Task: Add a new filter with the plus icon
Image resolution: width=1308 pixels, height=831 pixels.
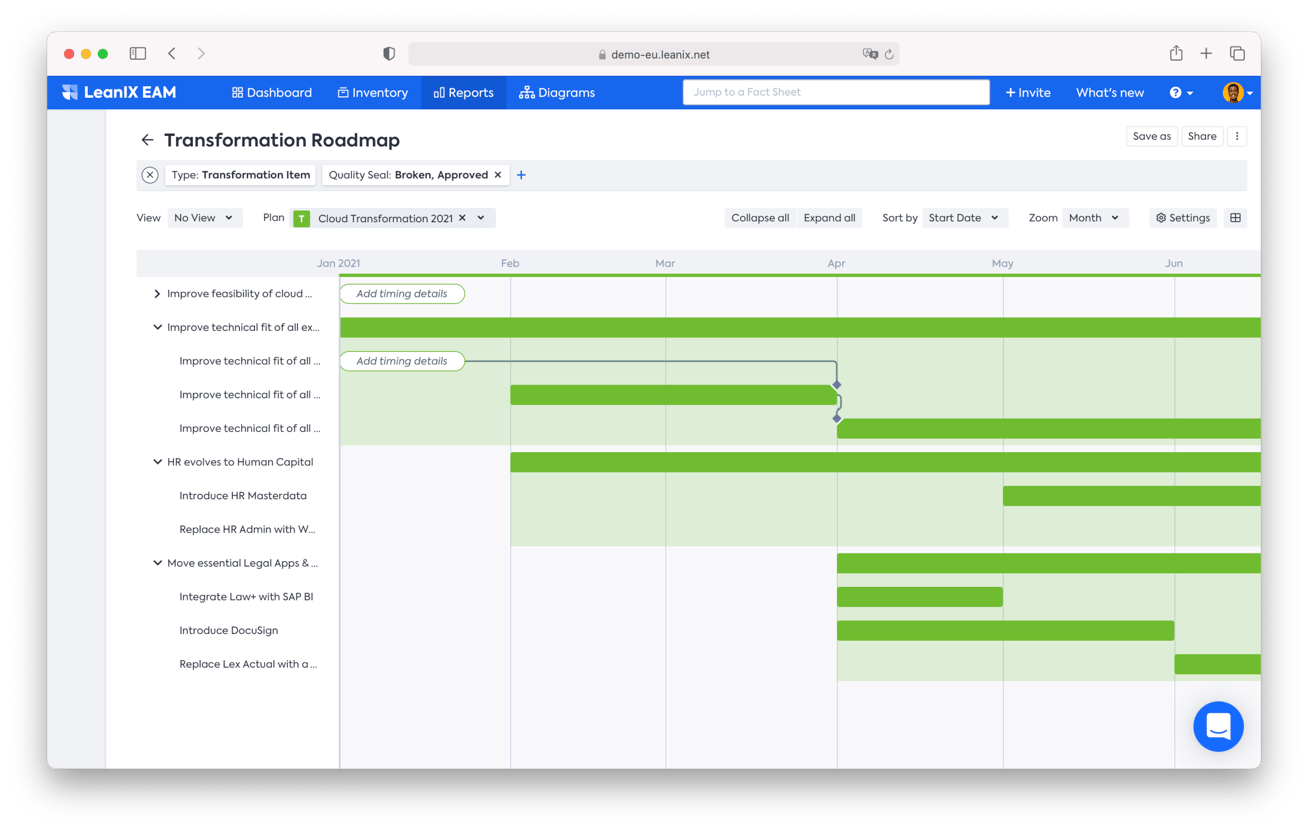Action: point(521,175)
